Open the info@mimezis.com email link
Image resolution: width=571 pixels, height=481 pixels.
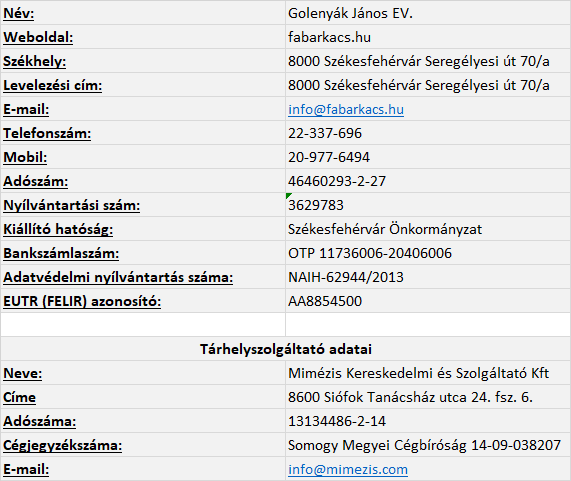coord(348,469)
